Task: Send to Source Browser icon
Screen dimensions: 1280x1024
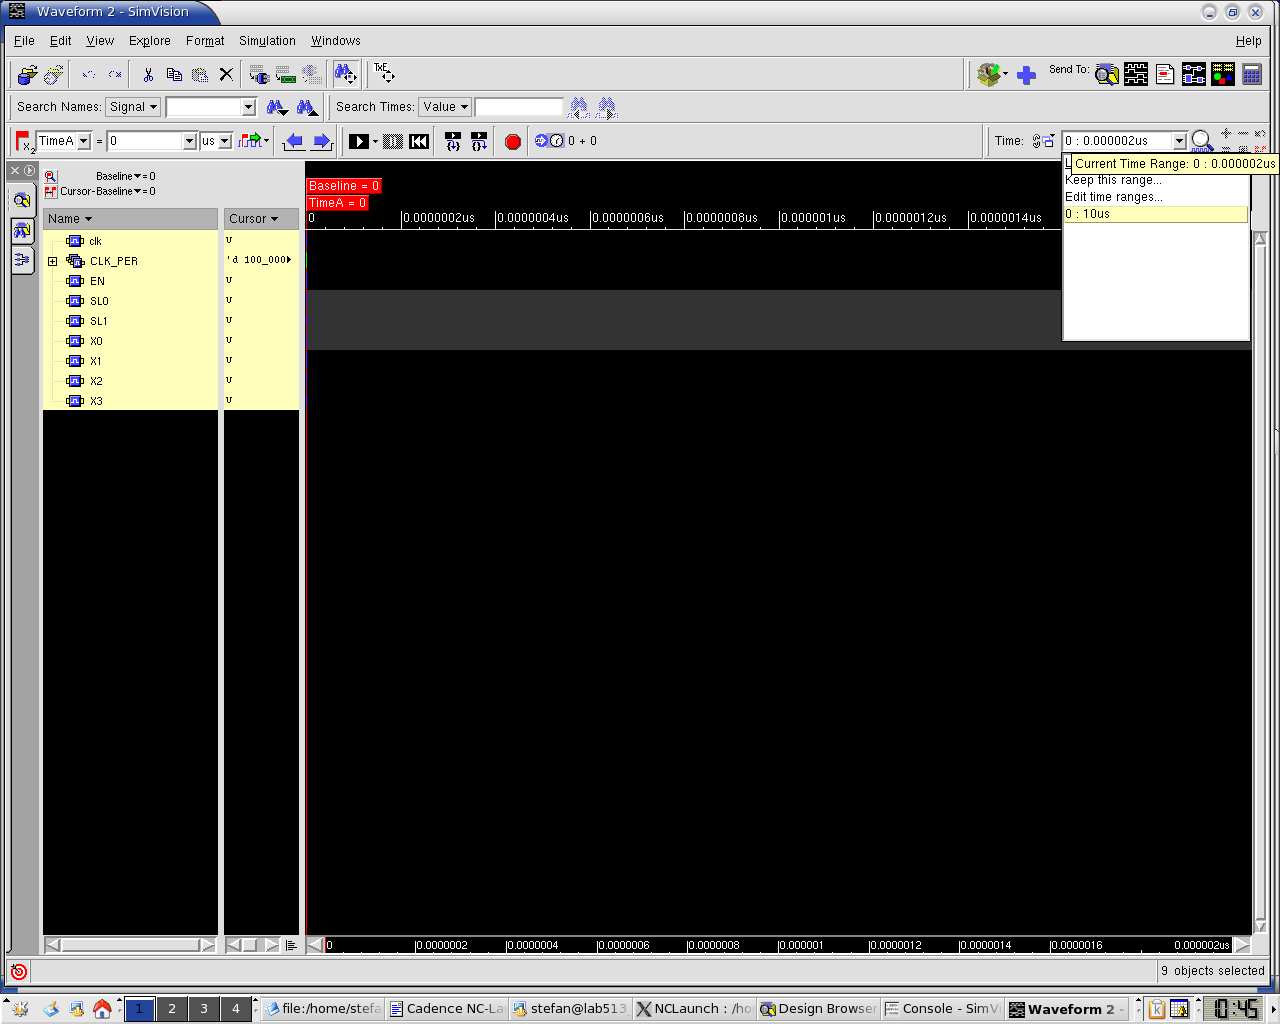Action: coord(1165,74)
